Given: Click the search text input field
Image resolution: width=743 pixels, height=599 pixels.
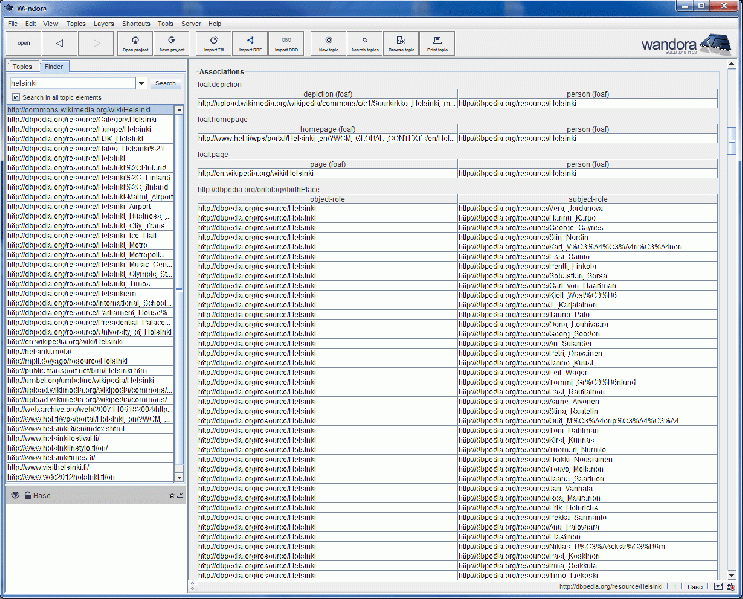Looking at the screenshot, I should (x=70, y=84).
